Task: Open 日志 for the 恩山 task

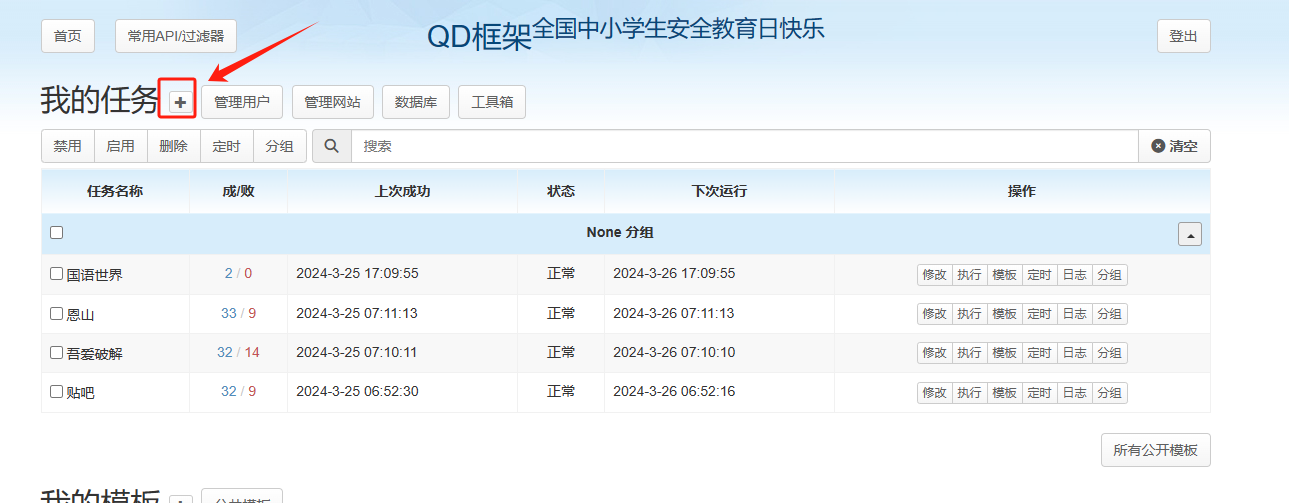Action: click(x=1074, y=314)
